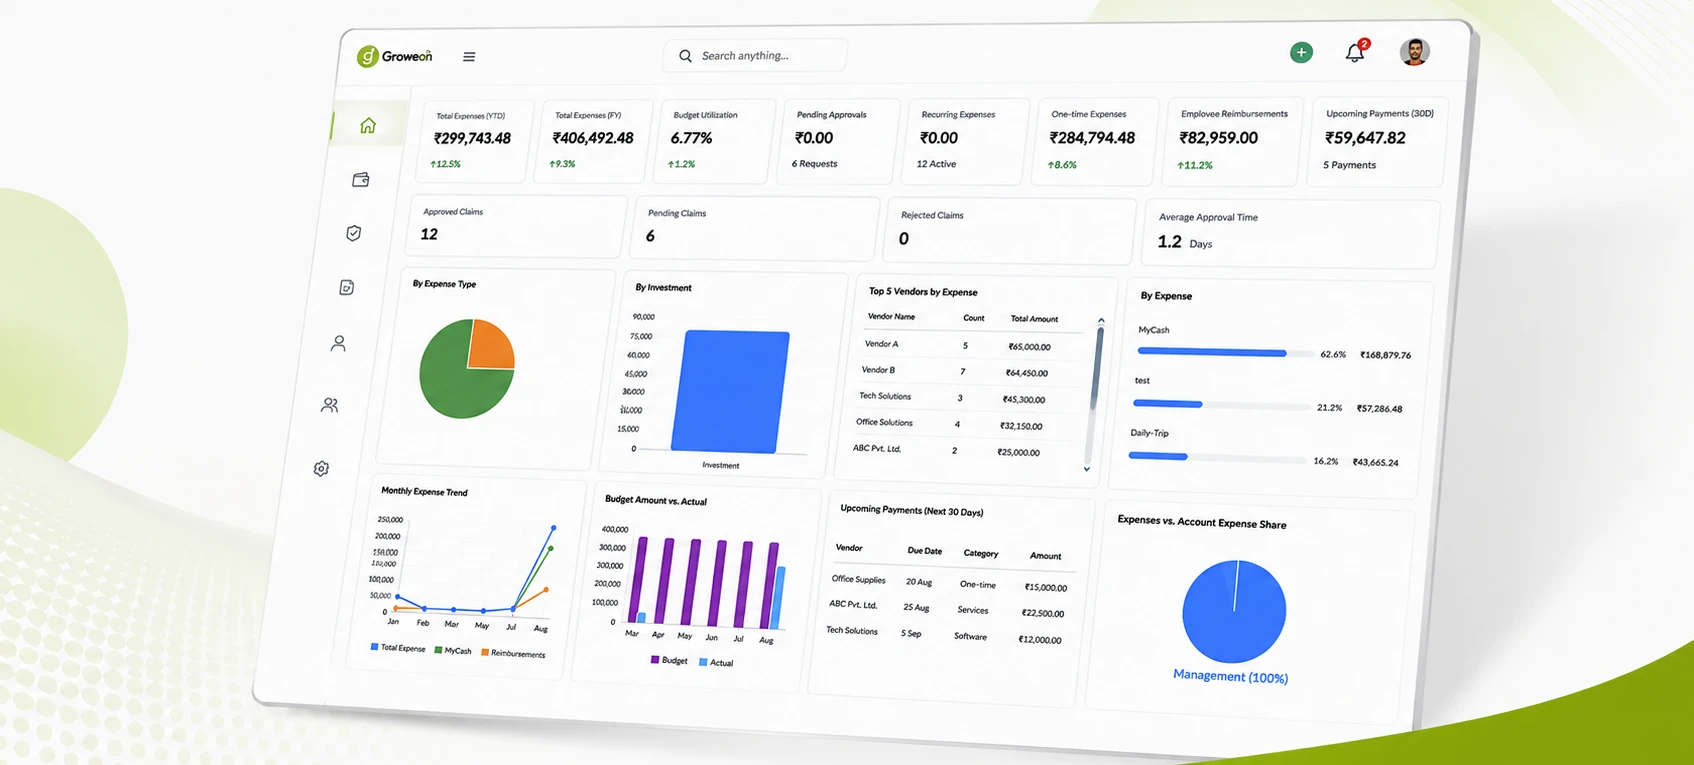This screenshot has width=1694, height=765.
Task: Click the vendors table scroll-up arrow
Action: tap(1101, 321)
